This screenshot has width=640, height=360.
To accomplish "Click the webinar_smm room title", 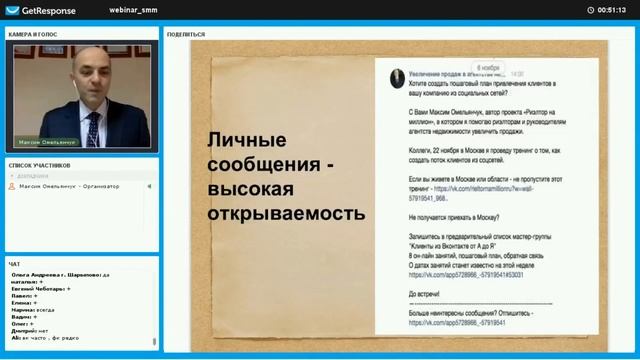I will 133,10.
